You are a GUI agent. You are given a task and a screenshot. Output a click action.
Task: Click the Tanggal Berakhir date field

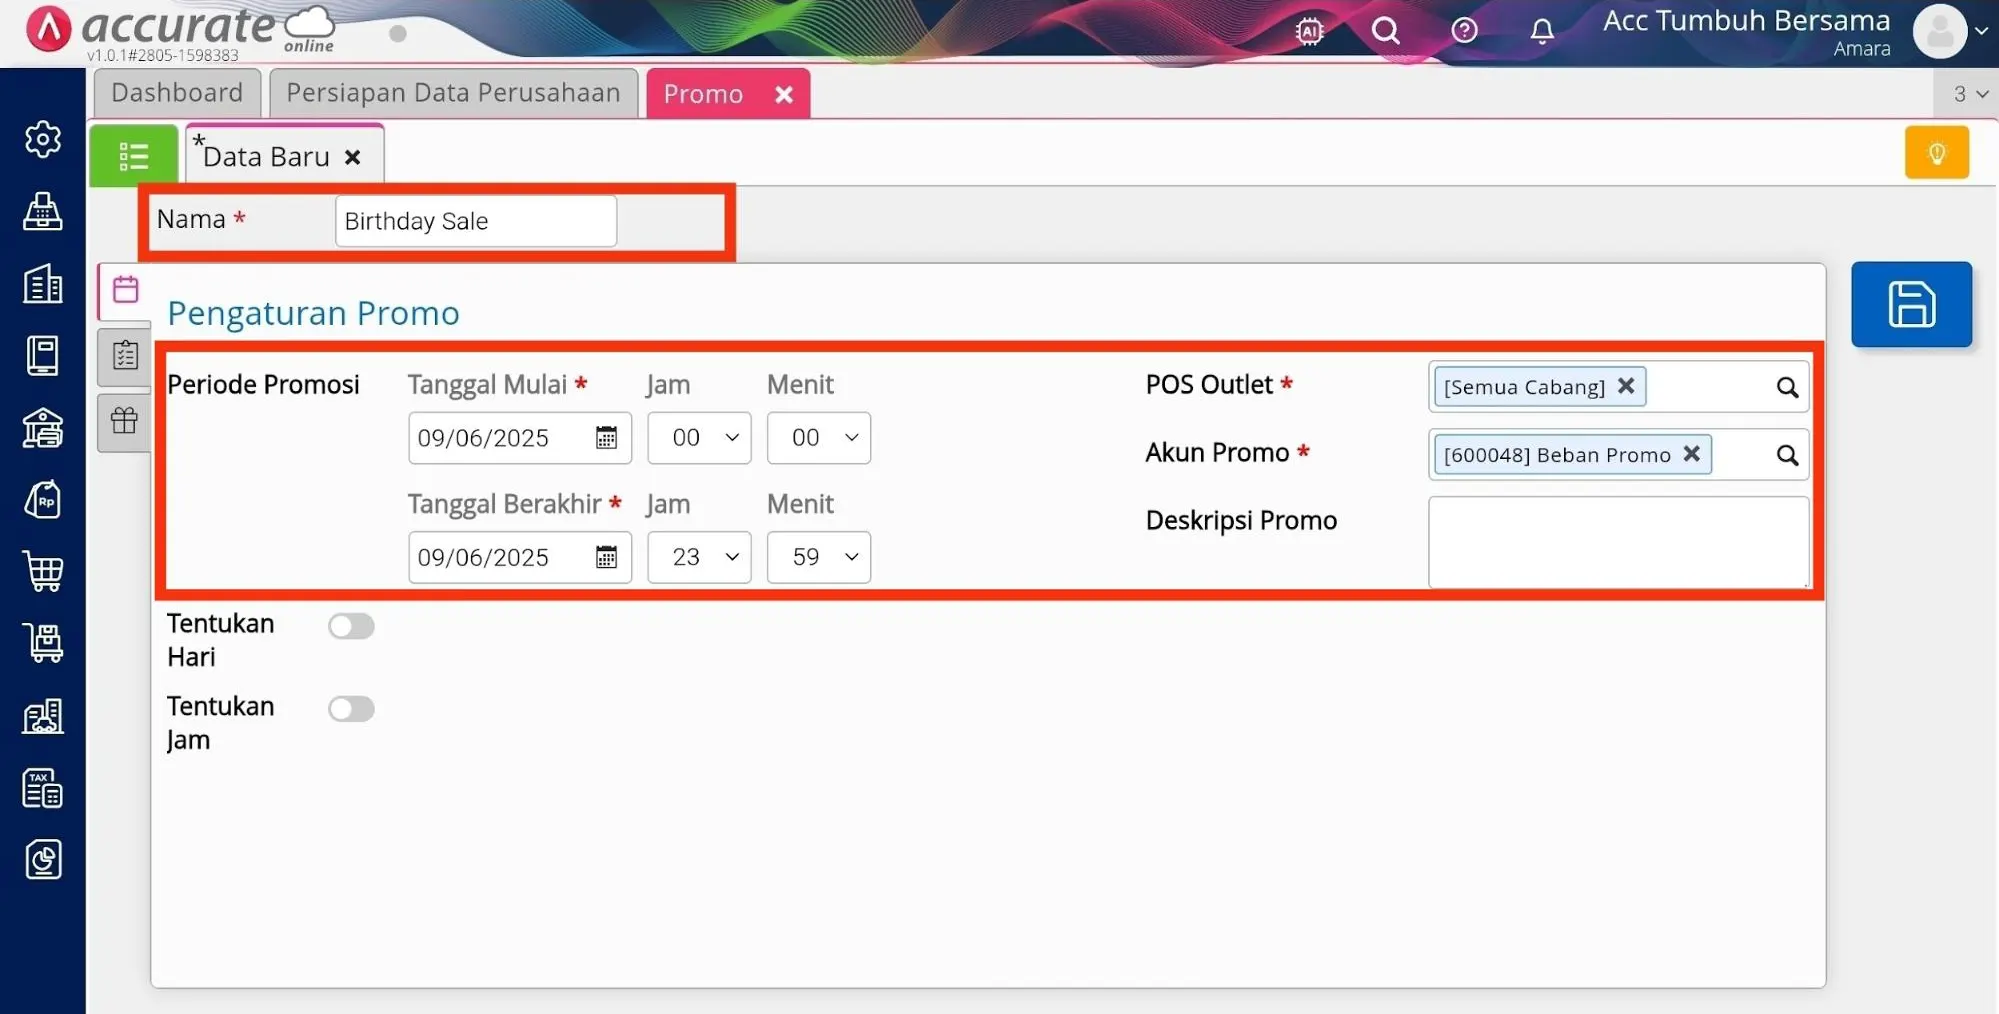tap(520, 557)
